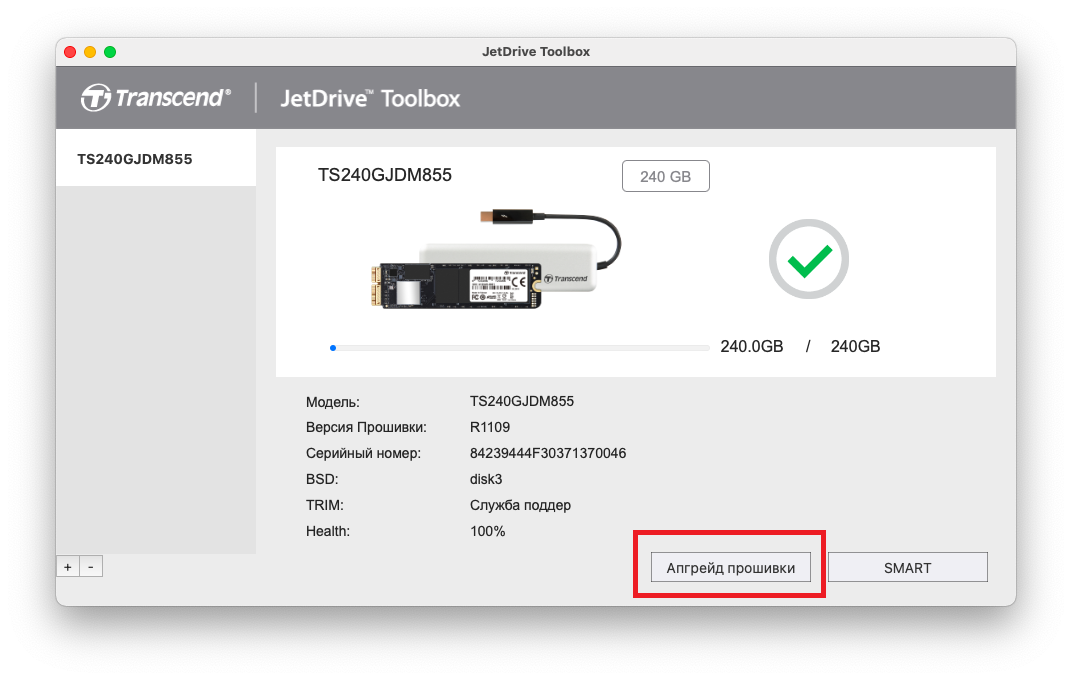Click the green checkmark status icon
Screen dimensions: 1072x680
point(809,259)
